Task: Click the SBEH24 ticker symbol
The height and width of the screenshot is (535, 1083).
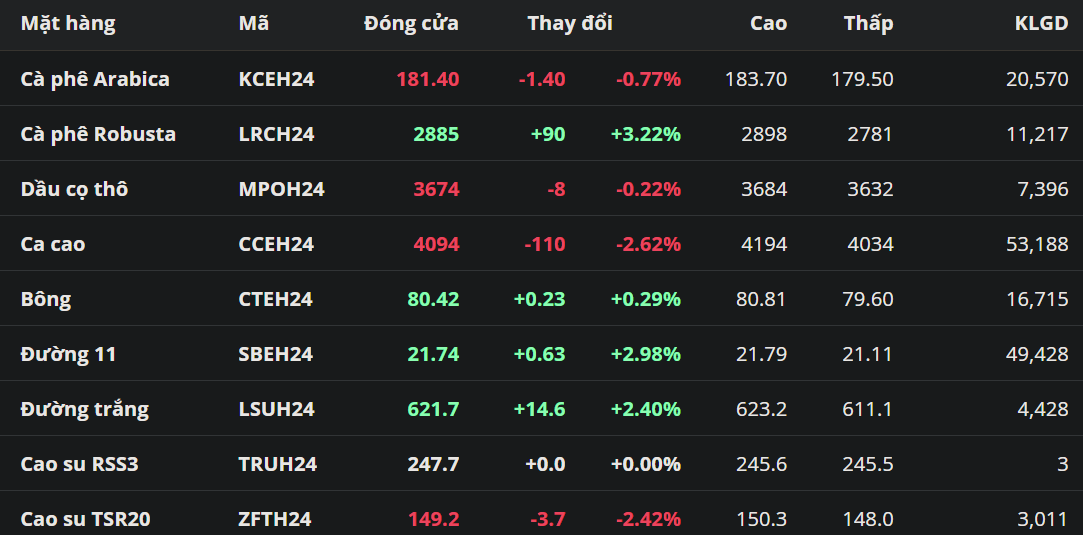Action: (275, 354)
